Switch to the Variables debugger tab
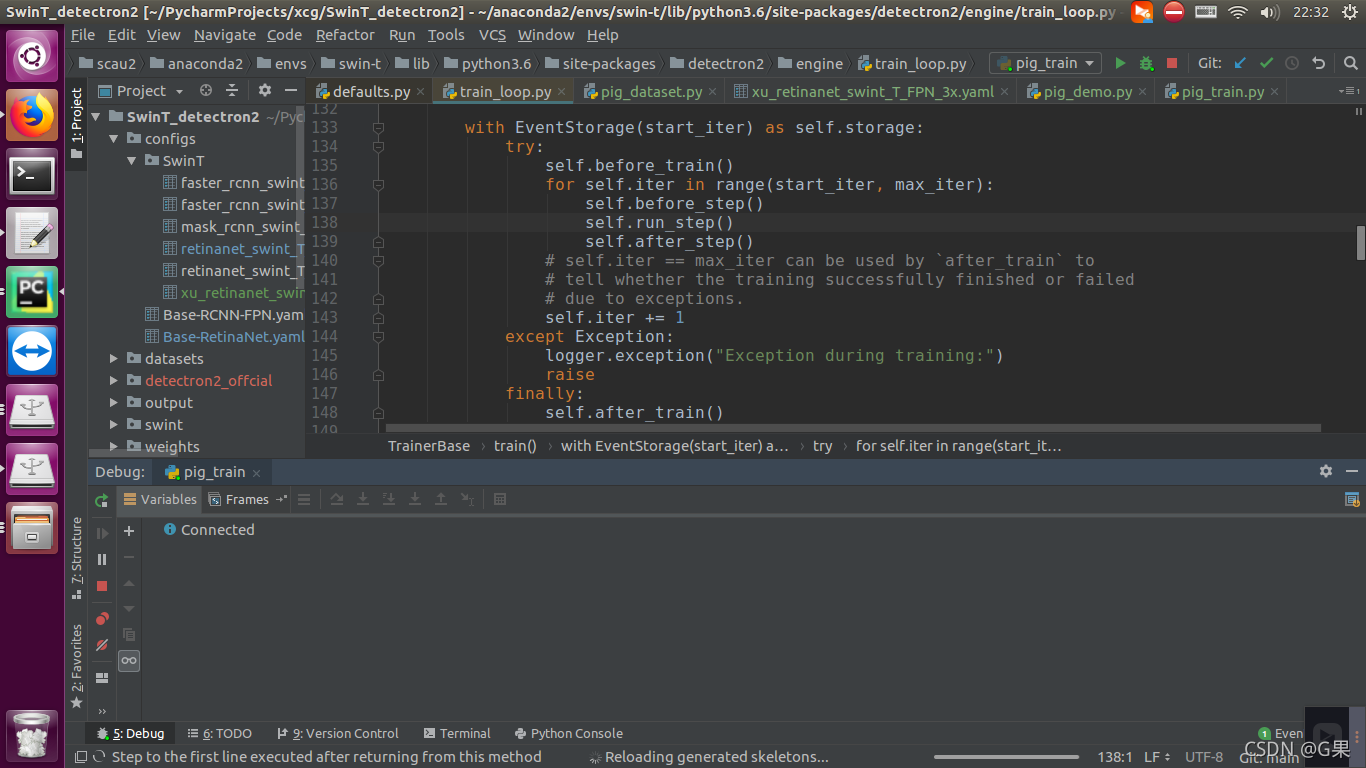The height and width of the screenshot is (768, 1366). 160,499
